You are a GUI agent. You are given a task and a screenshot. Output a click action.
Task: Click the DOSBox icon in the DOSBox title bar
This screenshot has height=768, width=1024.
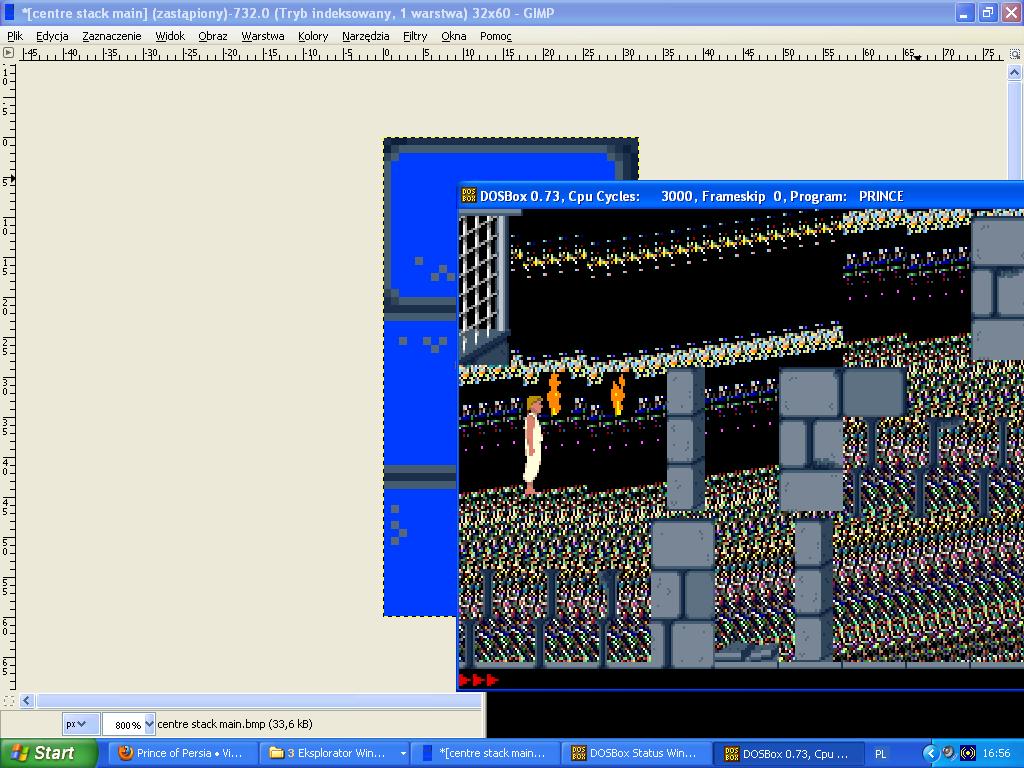pyautogui.click(x=469, y=195)
